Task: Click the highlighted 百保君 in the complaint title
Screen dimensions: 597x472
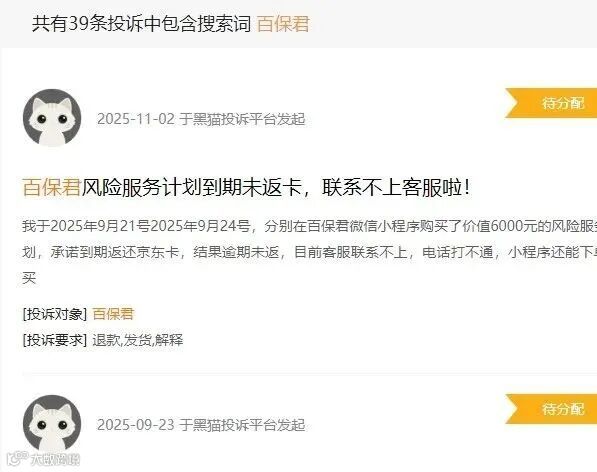Action: pos(51,187)
